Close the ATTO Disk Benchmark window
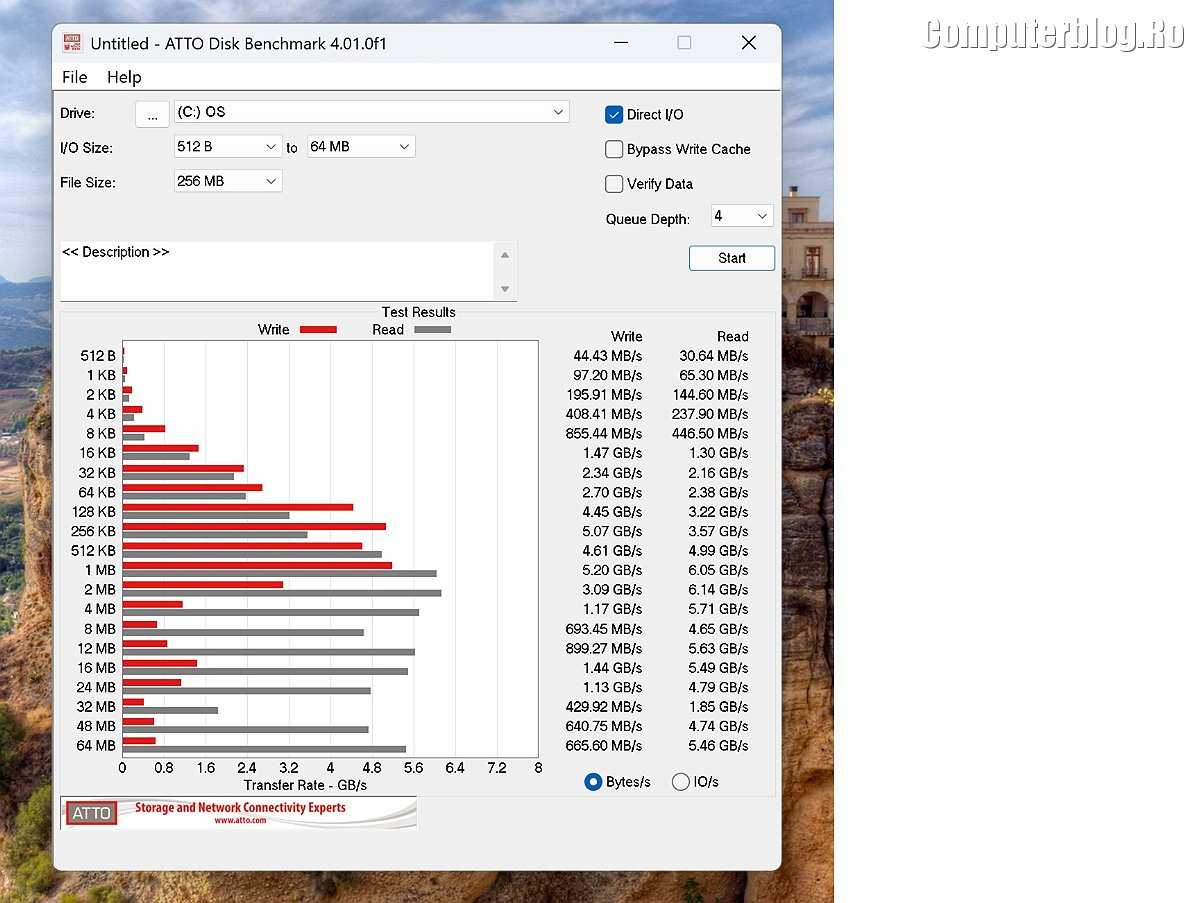 coord(748,43)
